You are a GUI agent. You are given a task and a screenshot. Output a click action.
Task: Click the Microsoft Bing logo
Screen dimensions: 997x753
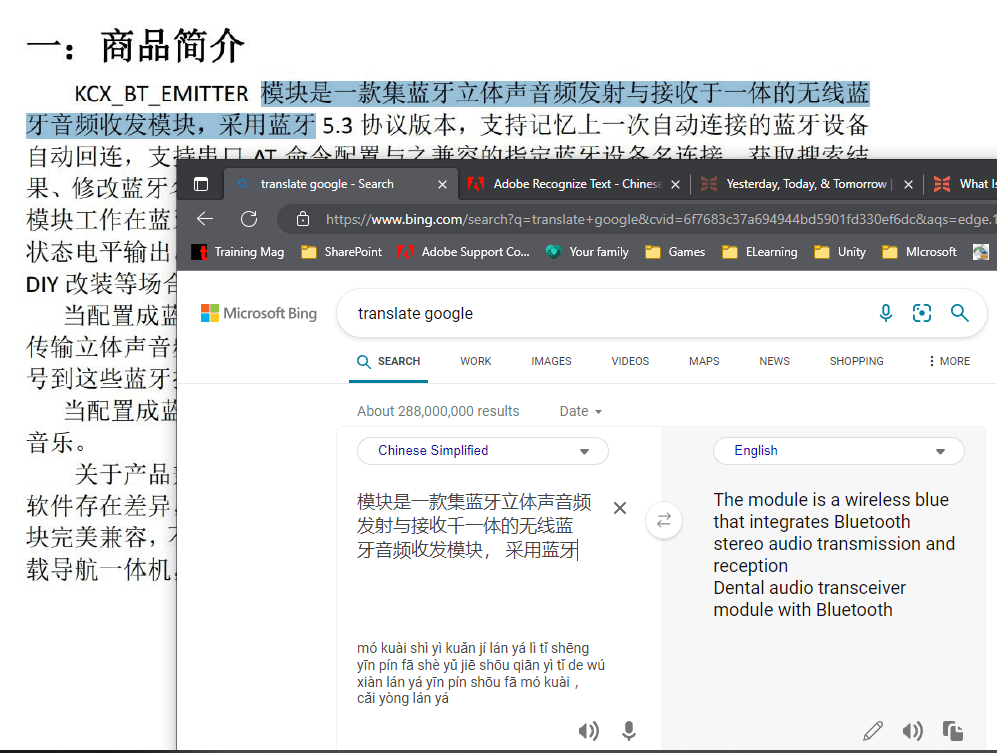tap(258, 313)
